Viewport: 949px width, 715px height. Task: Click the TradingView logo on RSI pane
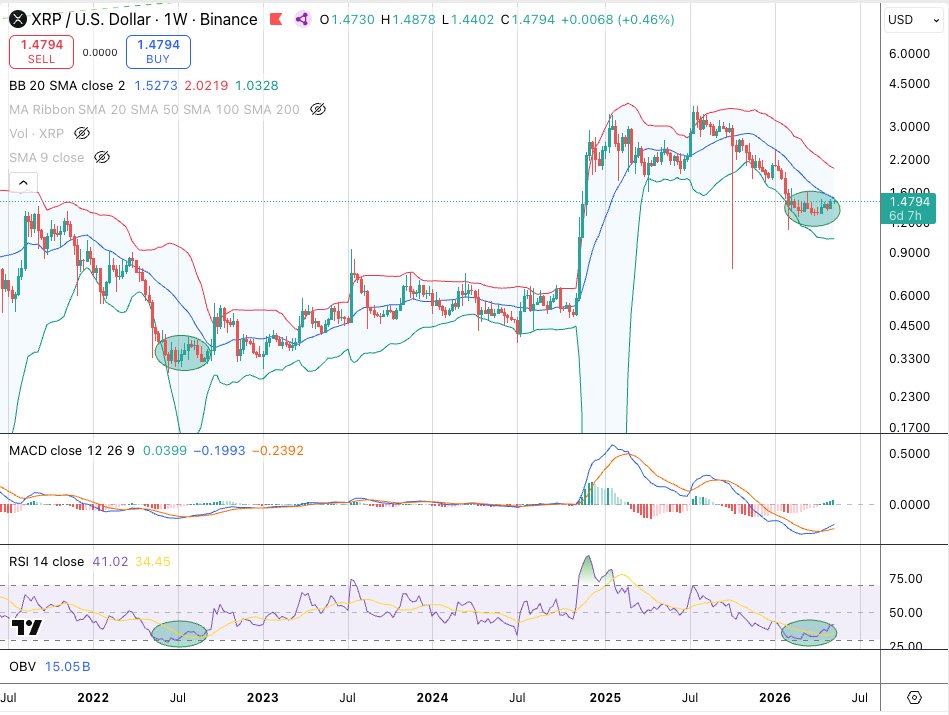click(27, 627)
